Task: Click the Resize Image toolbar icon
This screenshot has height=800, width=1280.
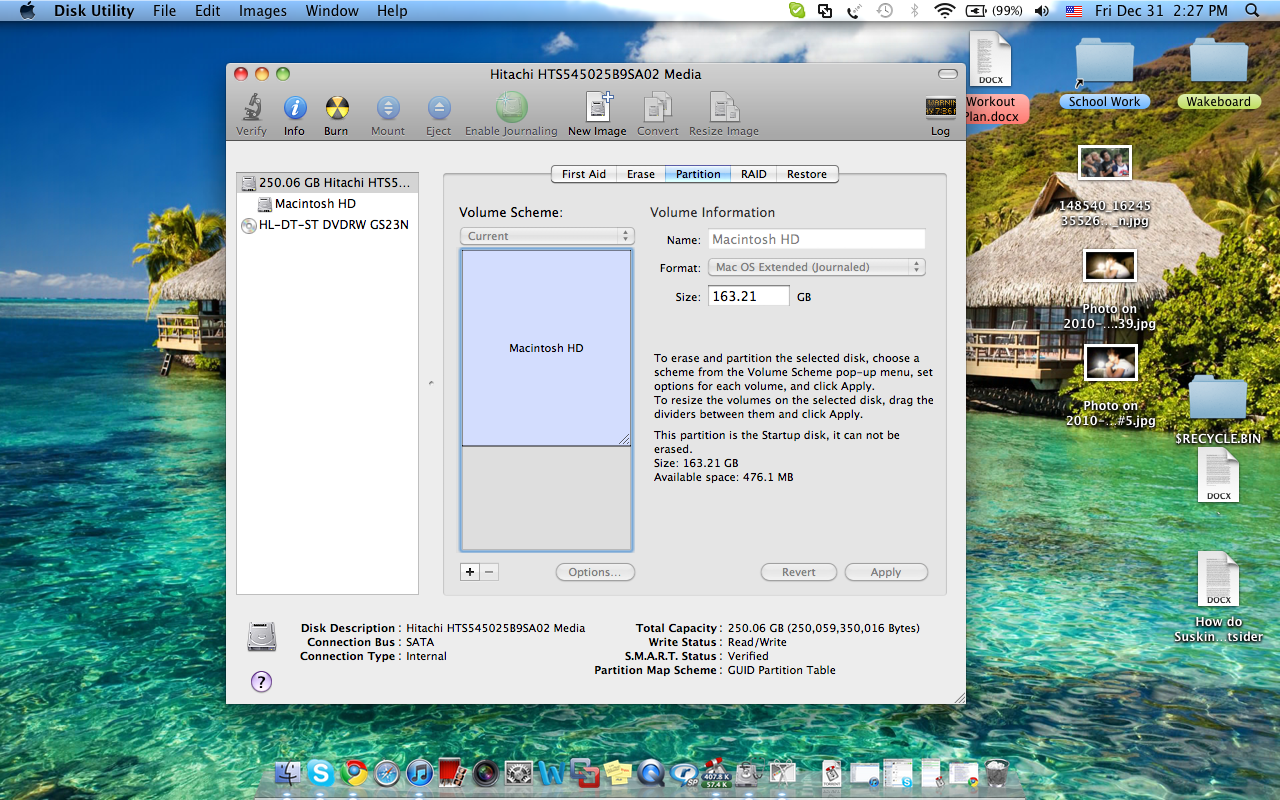Action: [723, 107]
